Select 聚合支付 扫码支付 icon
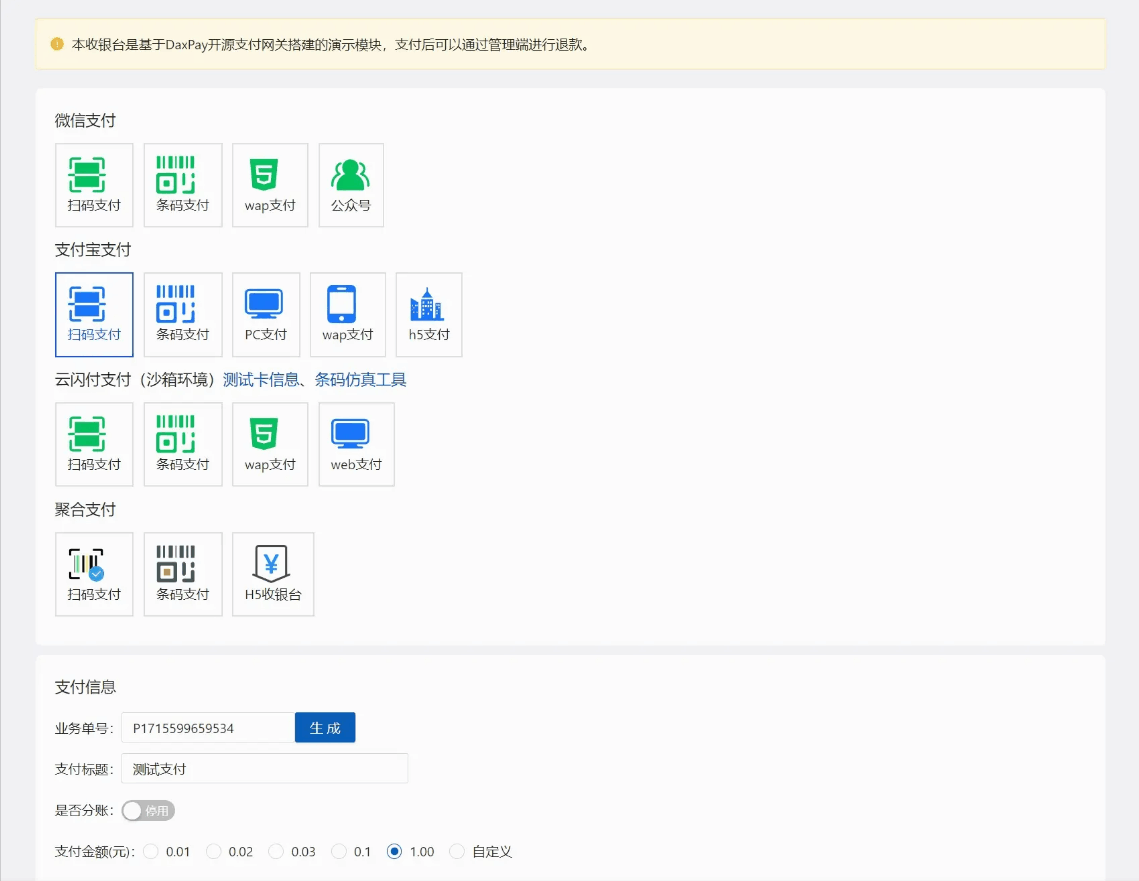This screenshot has width=1139, height=881. point(94,574)
